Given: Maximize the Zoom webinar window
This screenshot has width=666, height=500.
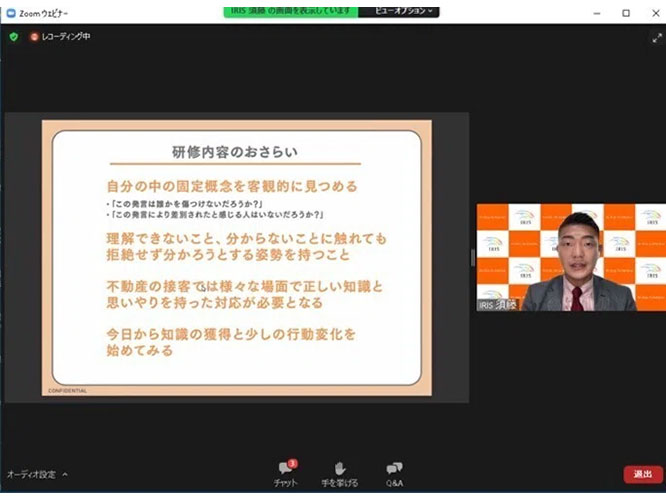Looking at the screenshot, I should (626, 12).
